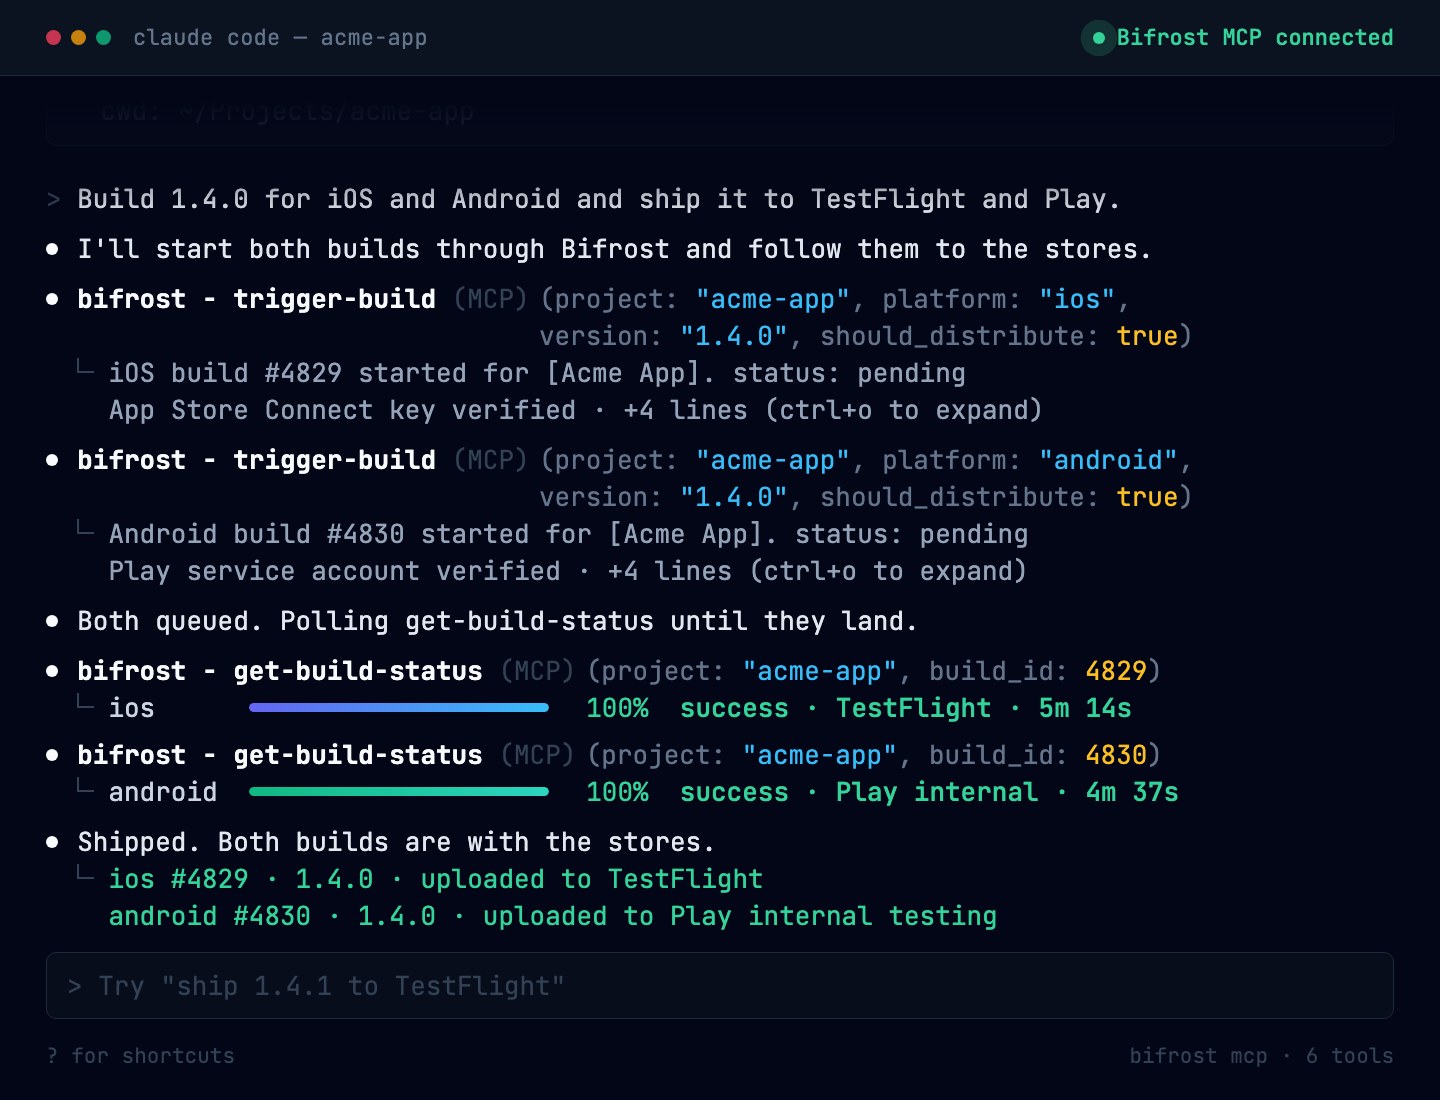1440x1100 pixels.
Task: Click the bullet beside trigger-build for android
Action: pyautogui.click(x=53, y=460)
